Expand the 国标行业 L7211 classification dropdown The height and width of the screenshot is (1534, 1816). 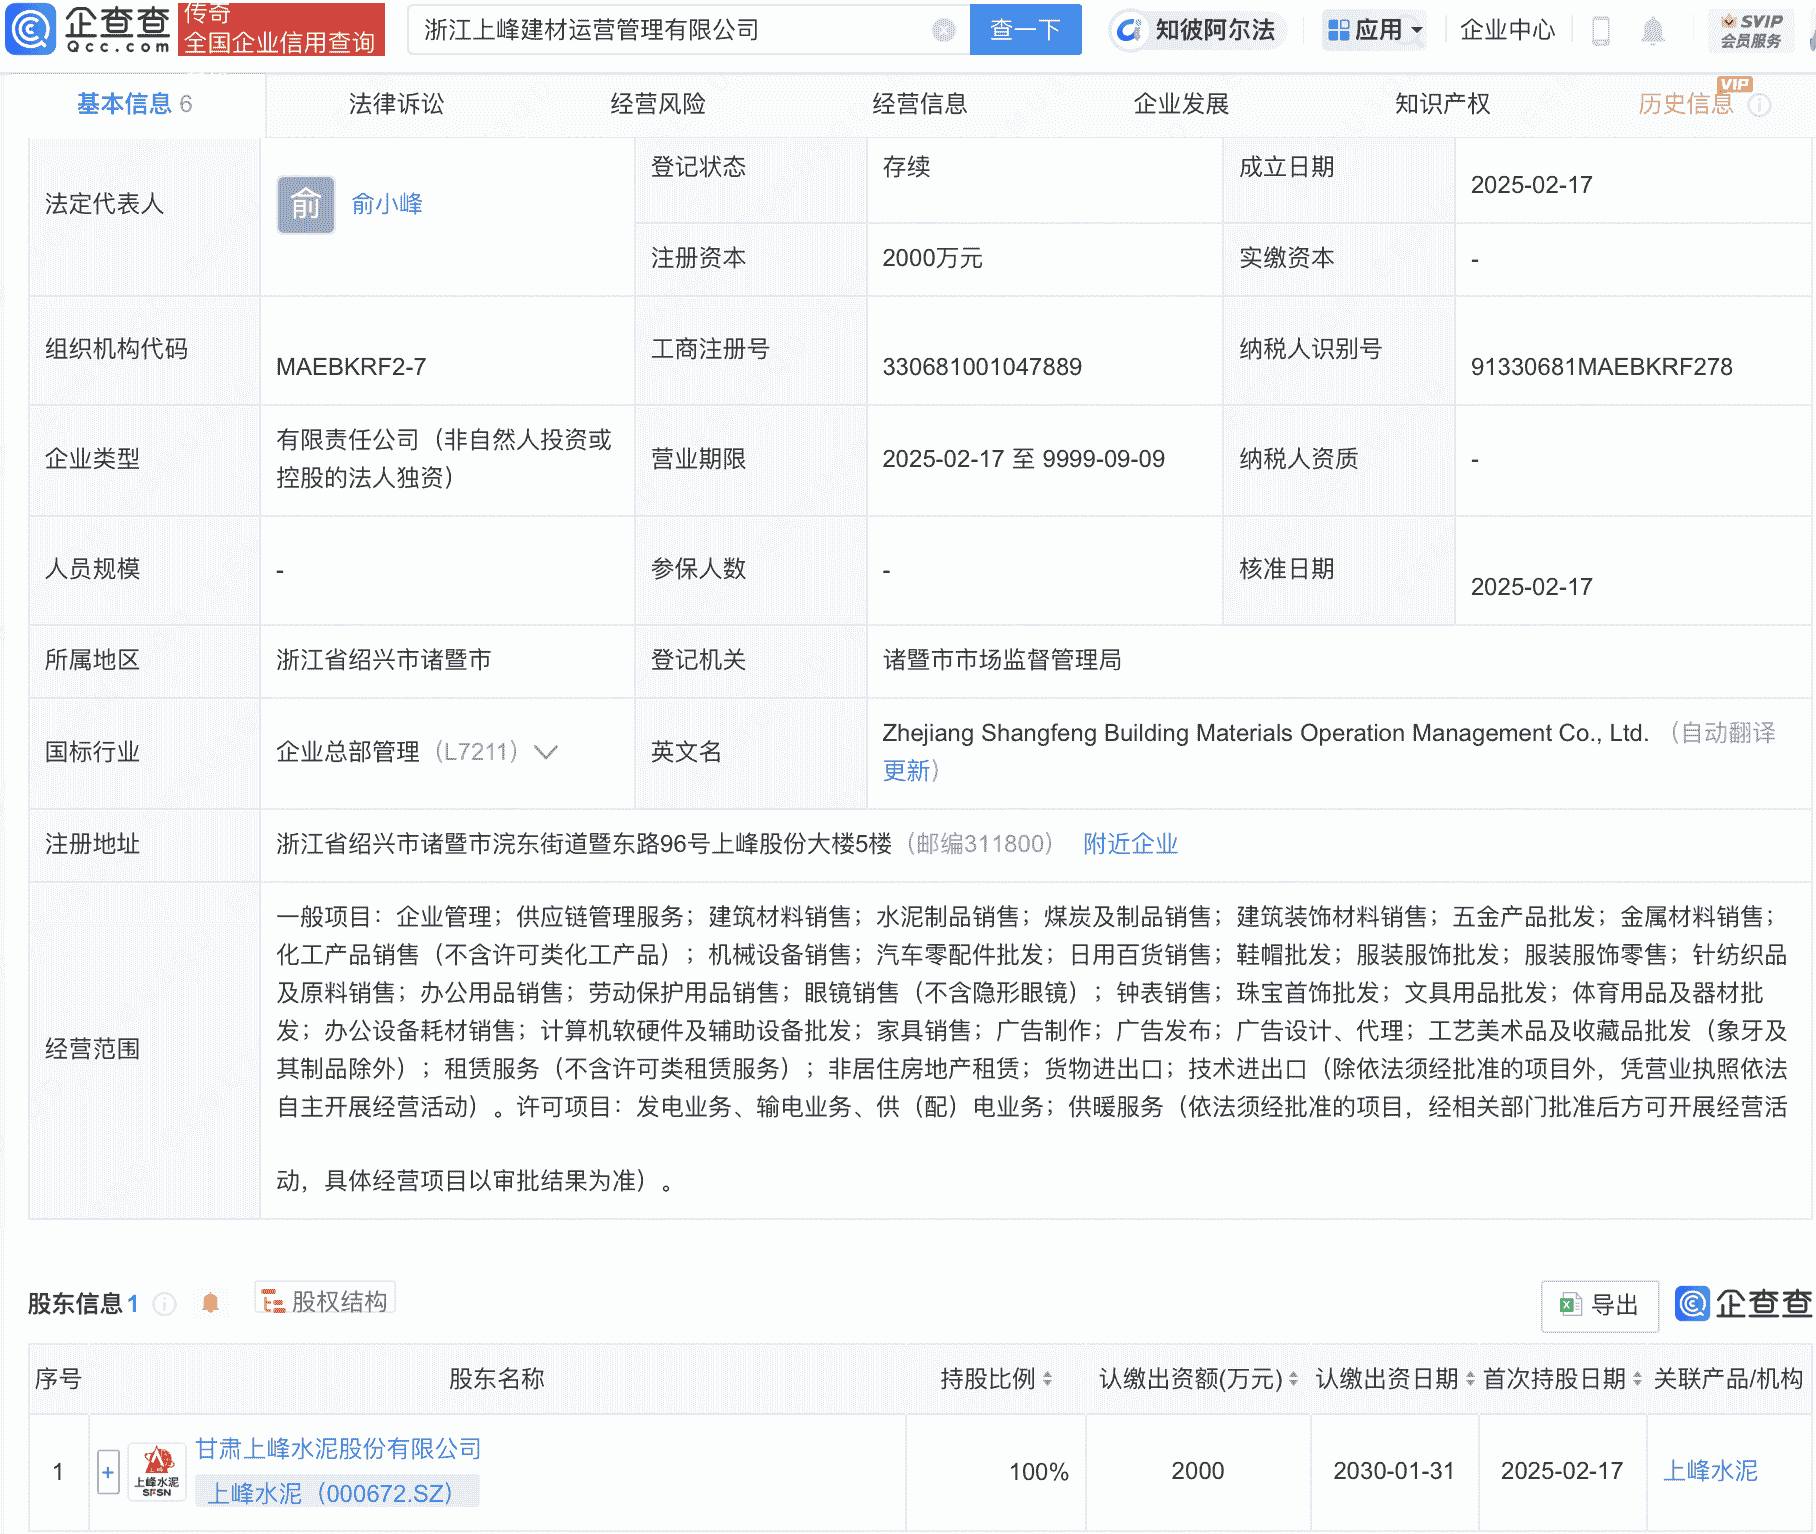point(545,753)
